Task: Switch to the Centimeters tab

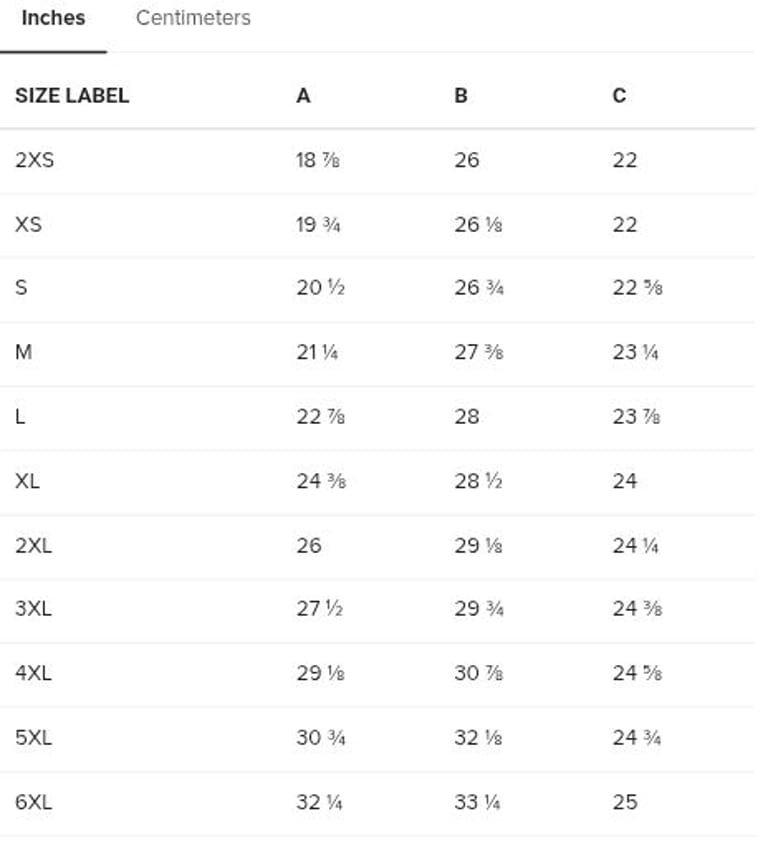Action: pyautogui.click(x=193, y=18)
